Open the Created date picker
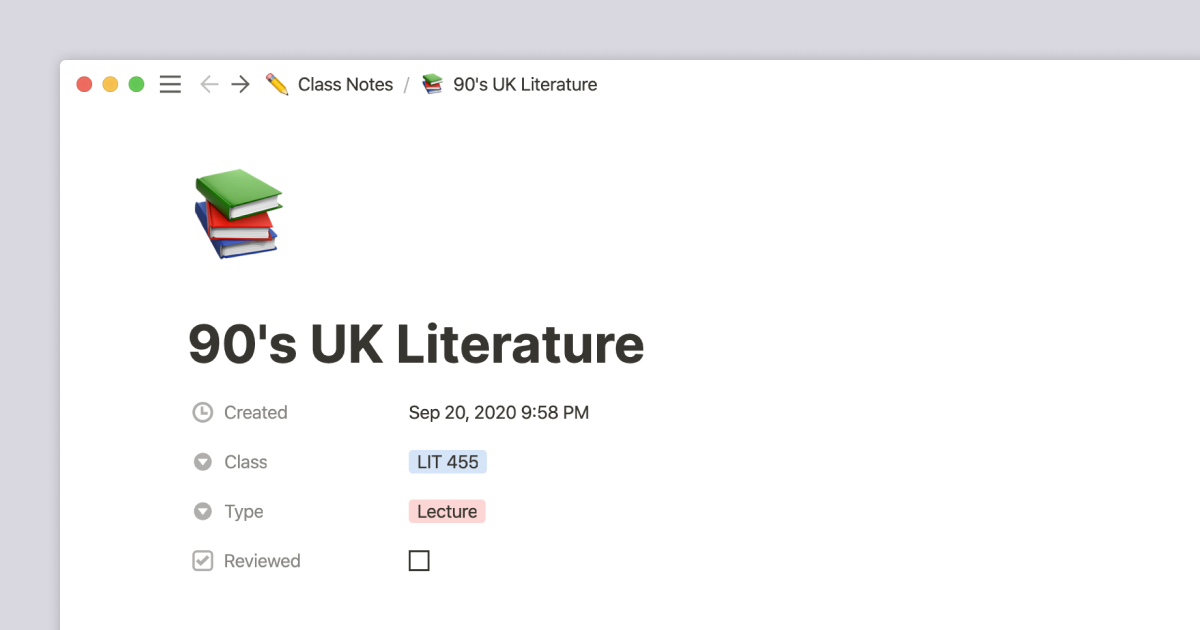1200x630 pixels. (x=498, y=412)
